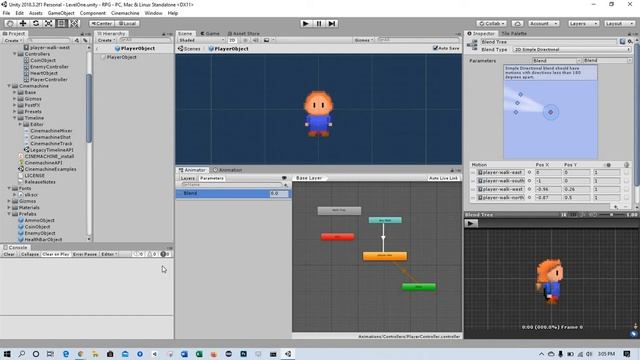Viewport: 640px width, 360px height.
Task: Click the remove motion minus button
Action: pyautogui.click(x=626, y=207)
